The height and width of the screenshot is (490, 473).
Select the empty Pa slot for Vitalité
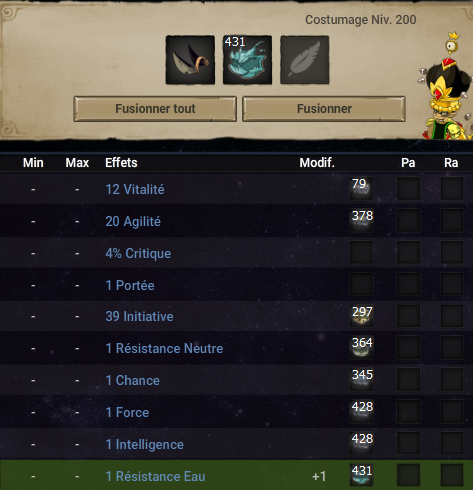point(409,188)
